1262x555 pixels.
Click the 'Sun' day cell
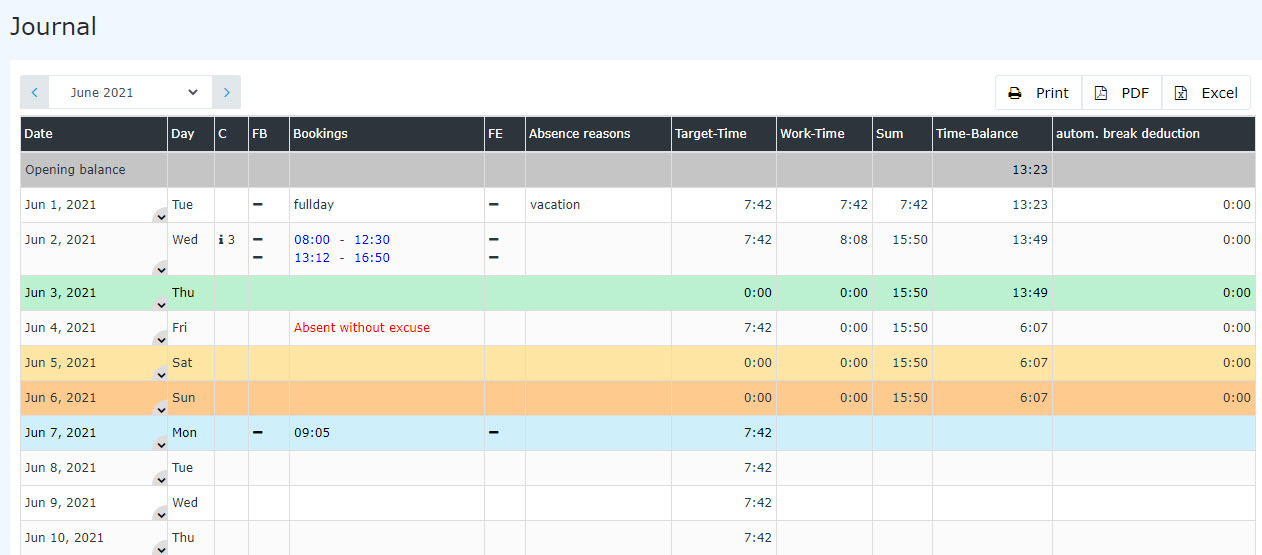[191, 398]
